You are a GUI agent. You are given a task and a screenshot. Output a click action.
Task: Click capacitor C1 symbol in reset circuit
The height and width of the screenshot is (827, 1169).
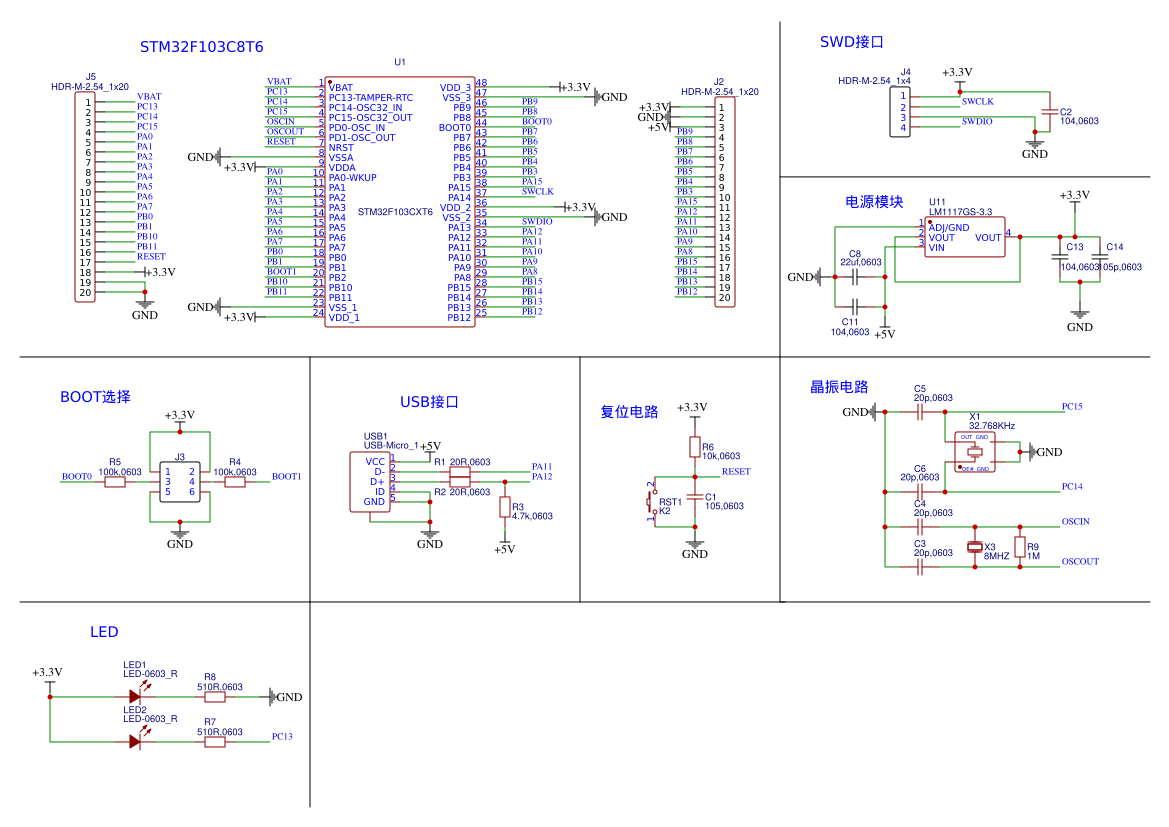(x=695, y=497)
